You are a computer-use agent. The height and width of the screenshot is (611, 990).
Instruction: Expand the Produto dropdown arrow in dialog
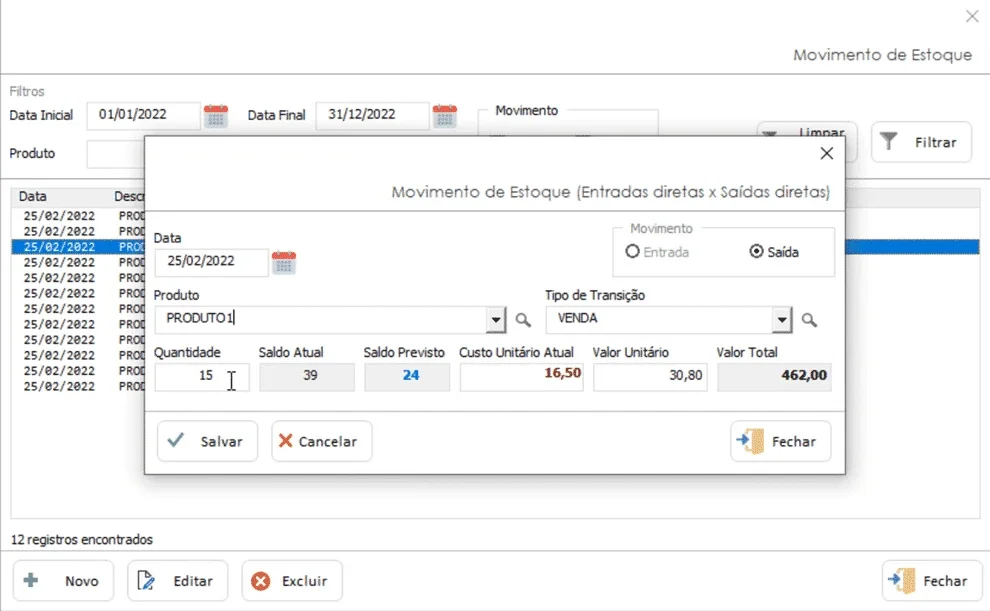[x=496, y=320]
